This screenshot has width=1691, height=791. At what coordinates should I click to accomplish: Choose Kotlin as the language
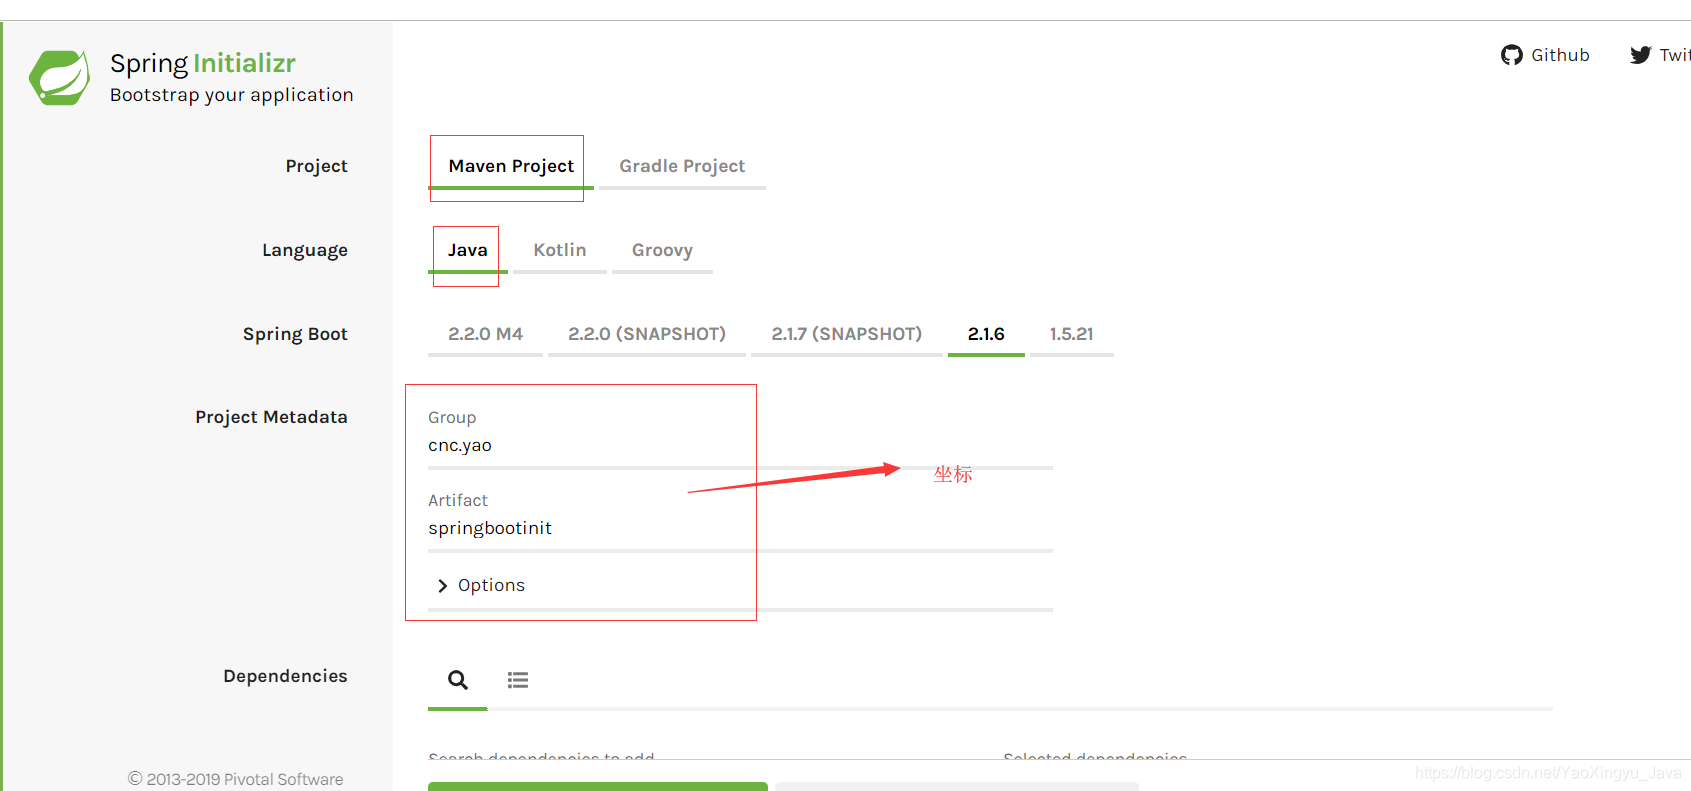pyautogui.click(x=560, y=250)
